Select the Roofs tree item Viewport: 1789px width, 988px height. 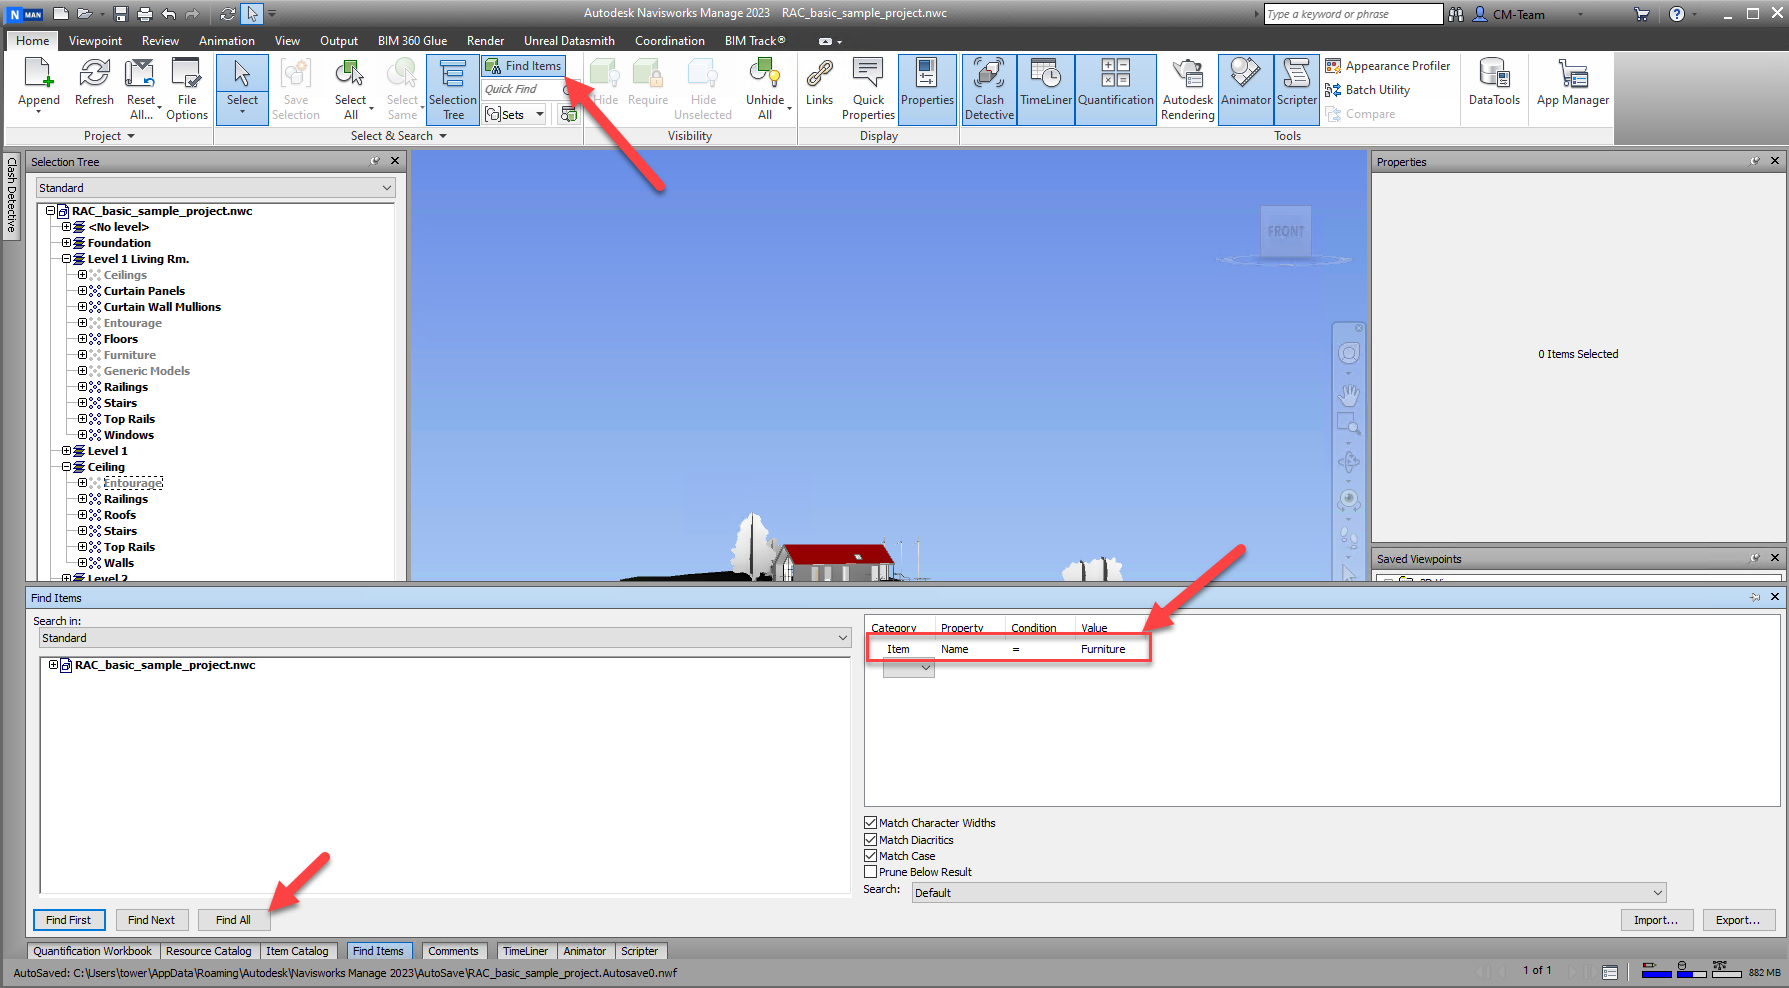120,515
